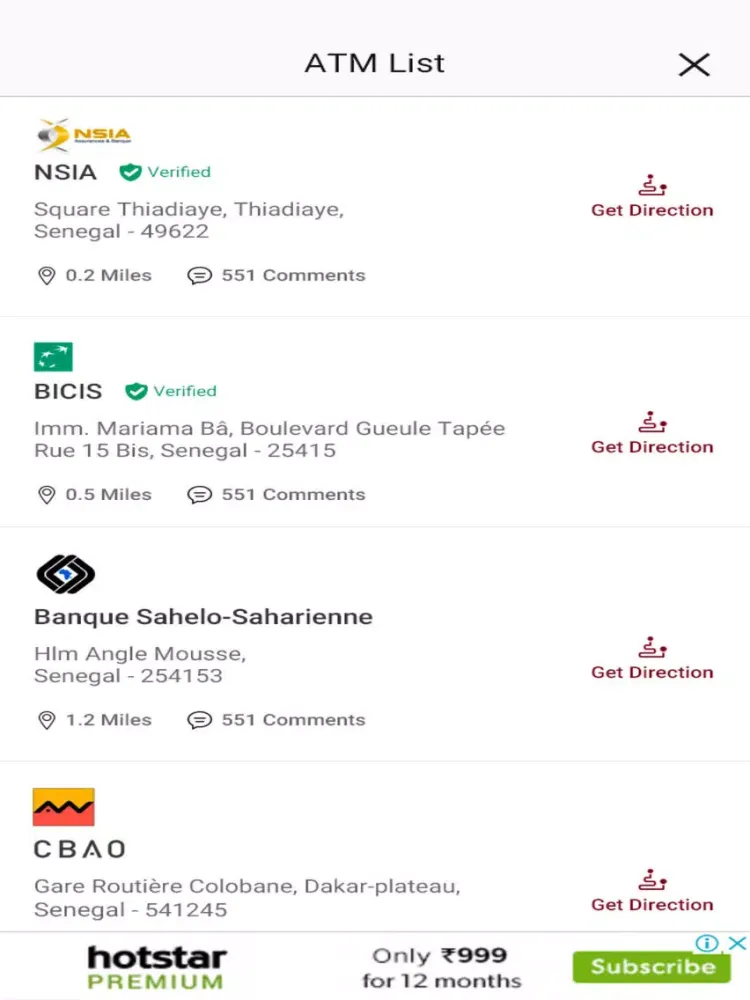The image size is (750, 1000).
Task: Close the ATM List screen
Action: (x=693, y=65)
